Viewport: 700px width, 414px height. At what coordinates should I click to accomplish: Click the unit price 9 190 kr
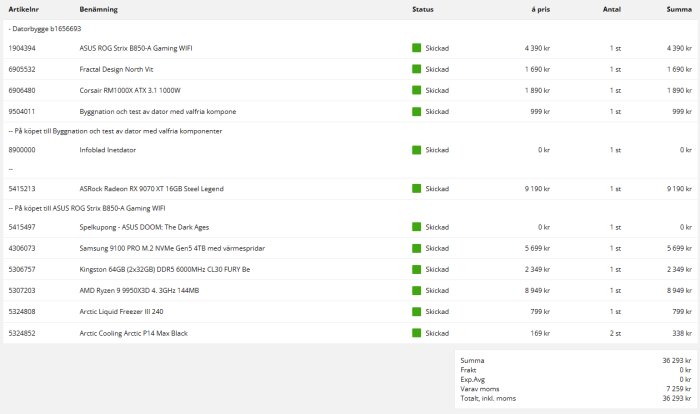pyautogui.click(x=538, y=188)
